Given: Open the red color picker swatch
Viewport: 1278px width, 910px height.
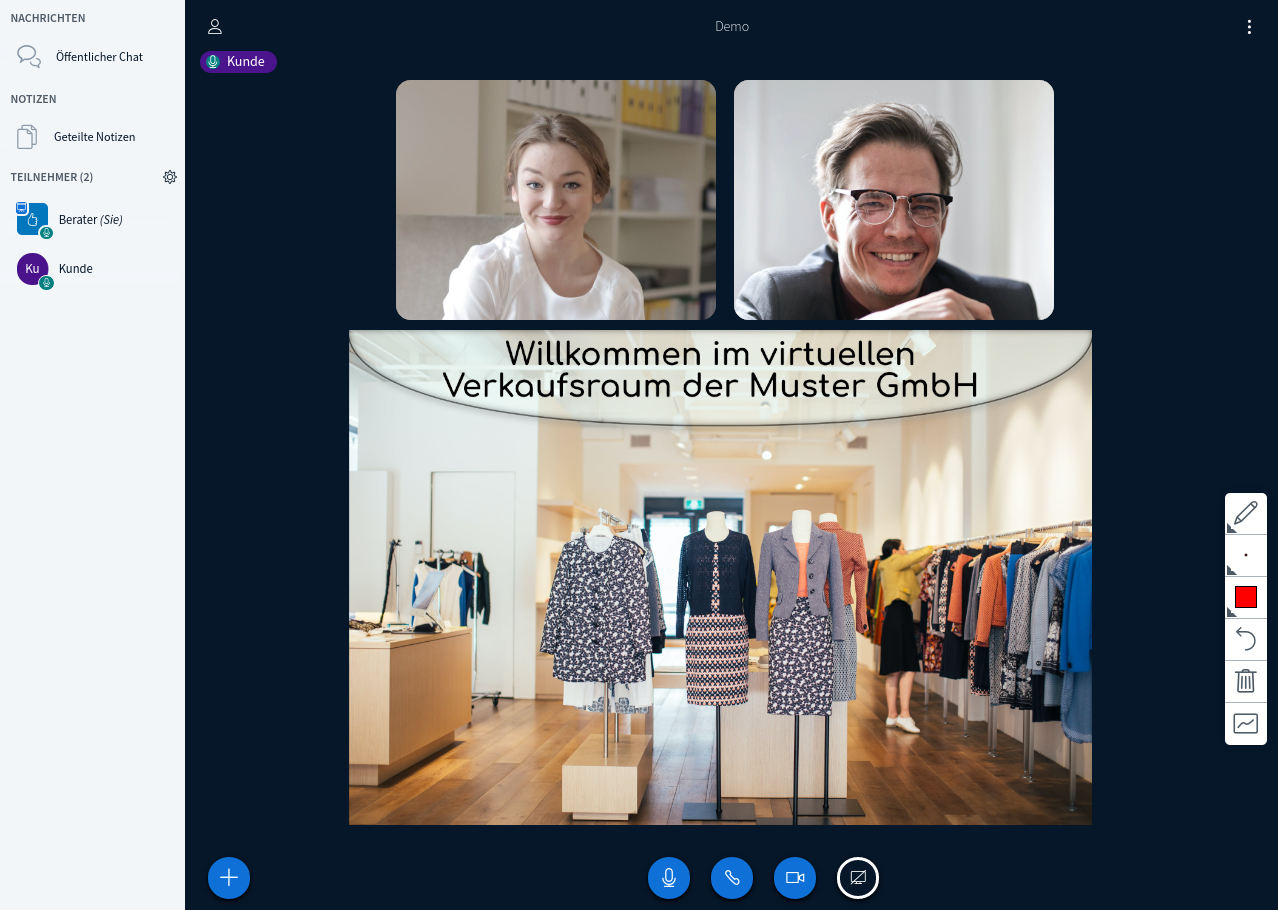Looking at the screenshot, I should tap(1246, 598).
